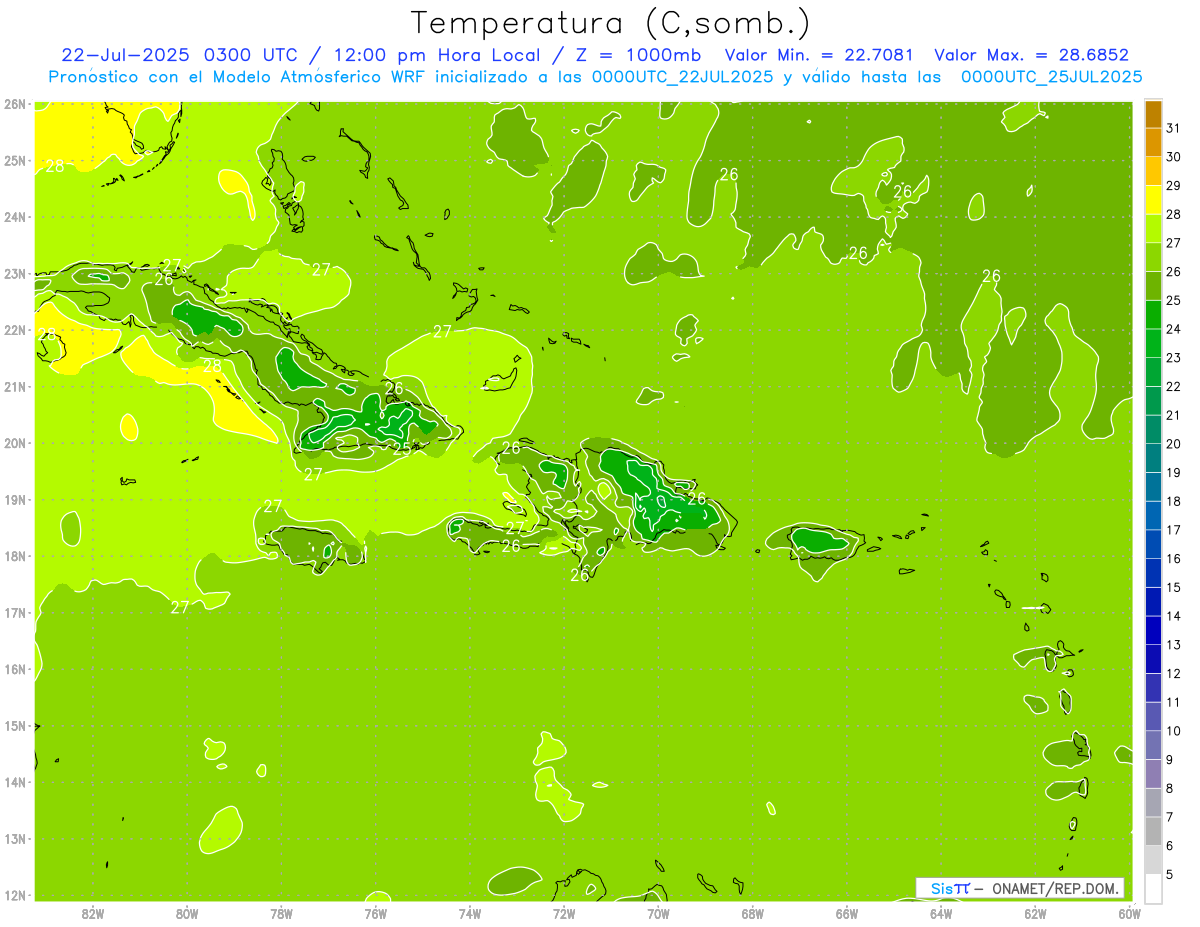The height and width of the screenshot is (927, 1200).
Task: Click the "82W" longitude axis label
Action: coord(92,913)
